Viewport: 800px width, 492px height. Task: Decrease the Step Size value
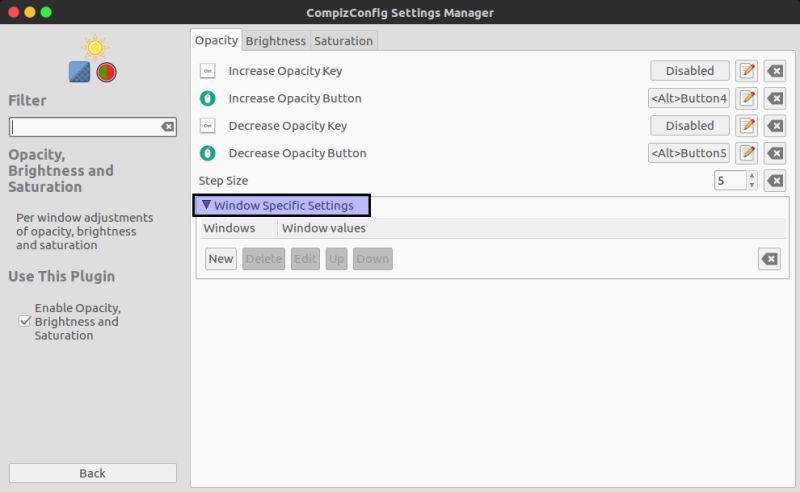pyautogui.click(x=752, y=185)
